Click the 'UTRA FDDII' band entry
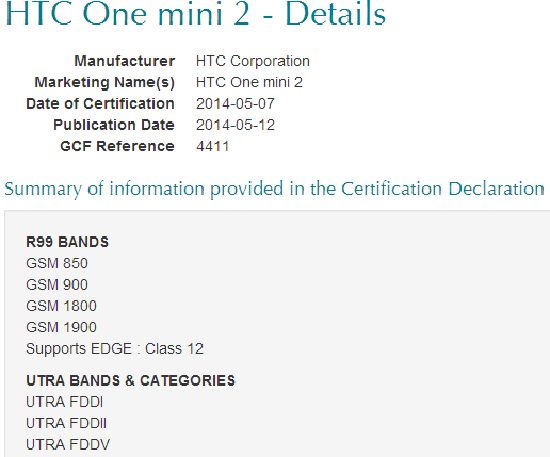Viewport: 550px width, 457px height. 66,423
